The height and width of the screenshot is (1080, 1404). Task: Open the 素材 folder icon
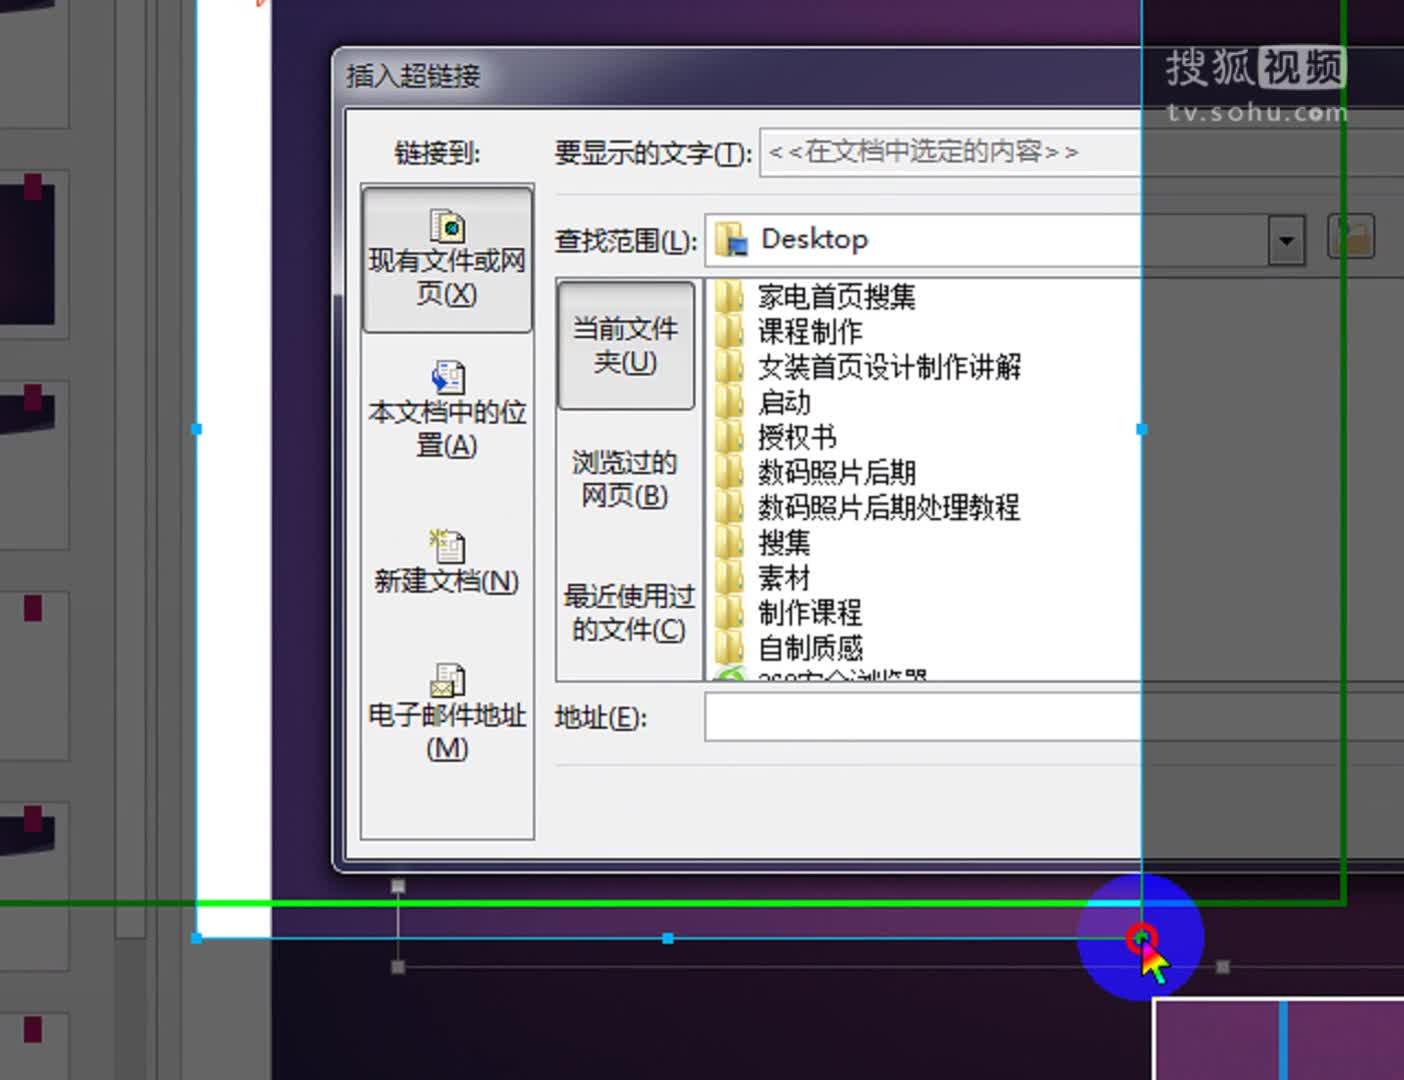(785, 578)
